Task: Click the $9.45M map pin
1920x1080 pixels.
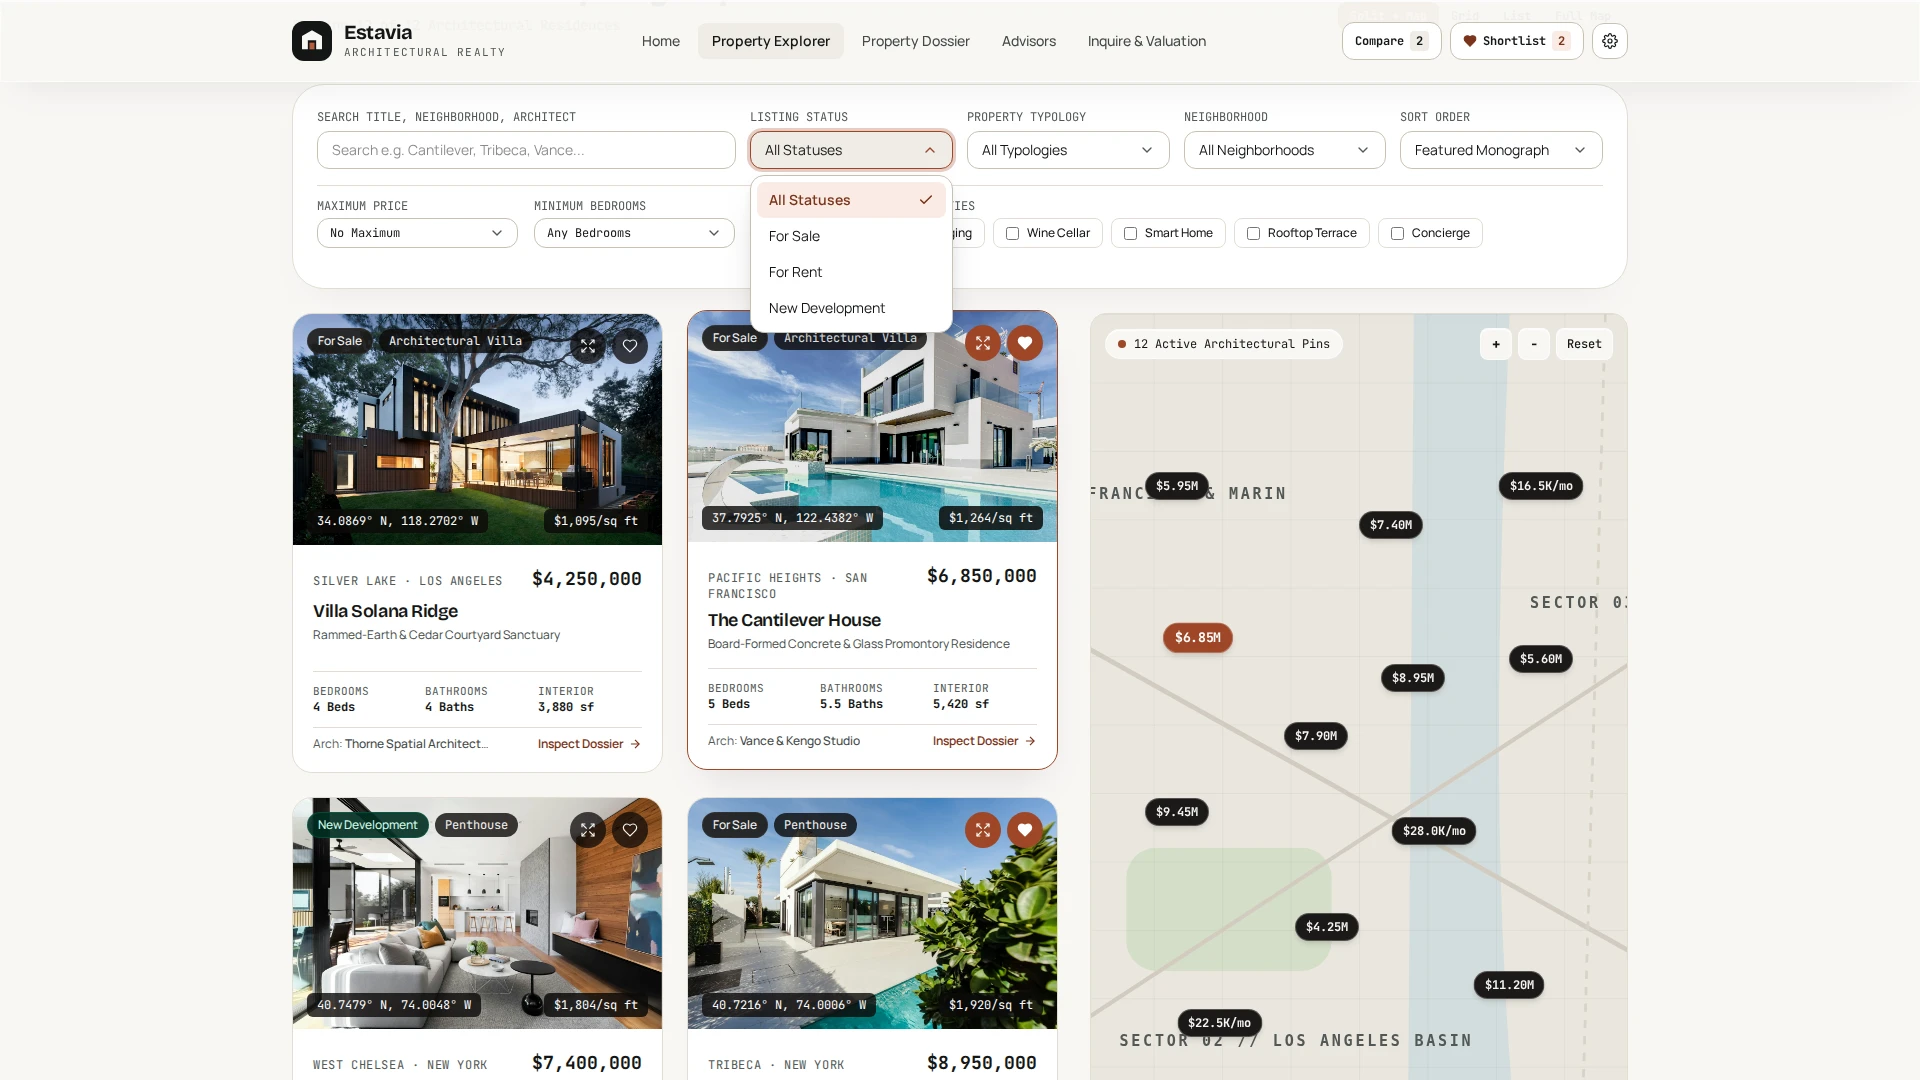Action: click(x=1176, y=812)
